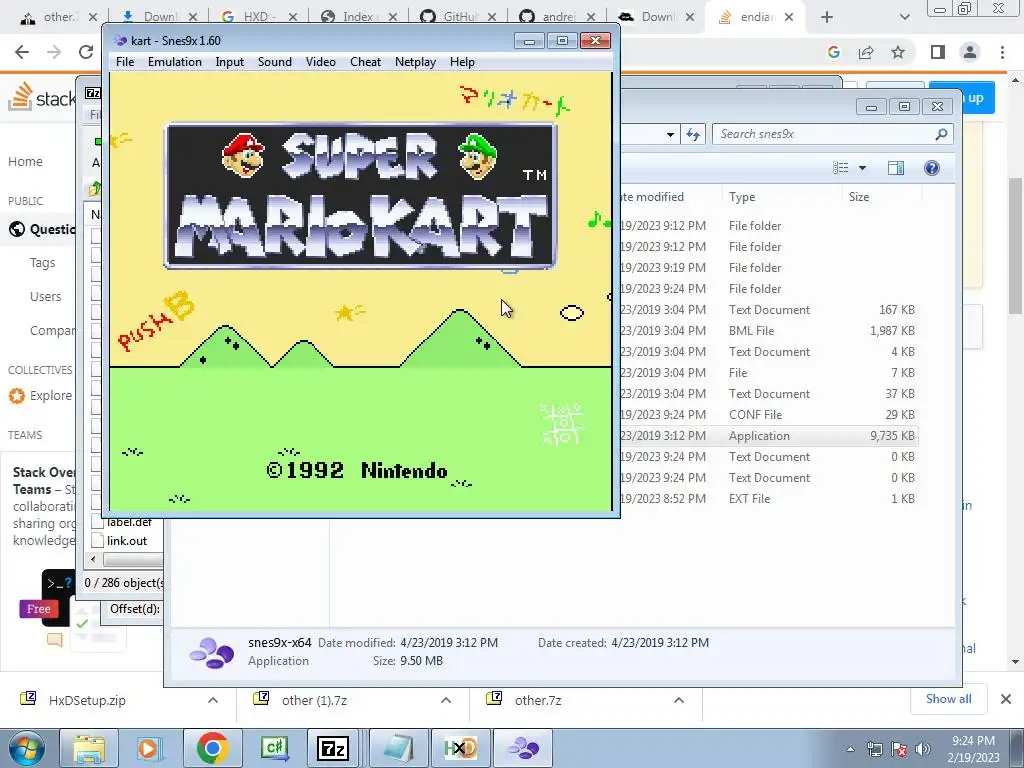
Task: Click the refresh button in Explorer address bar
Action: [x=693, y=135]
